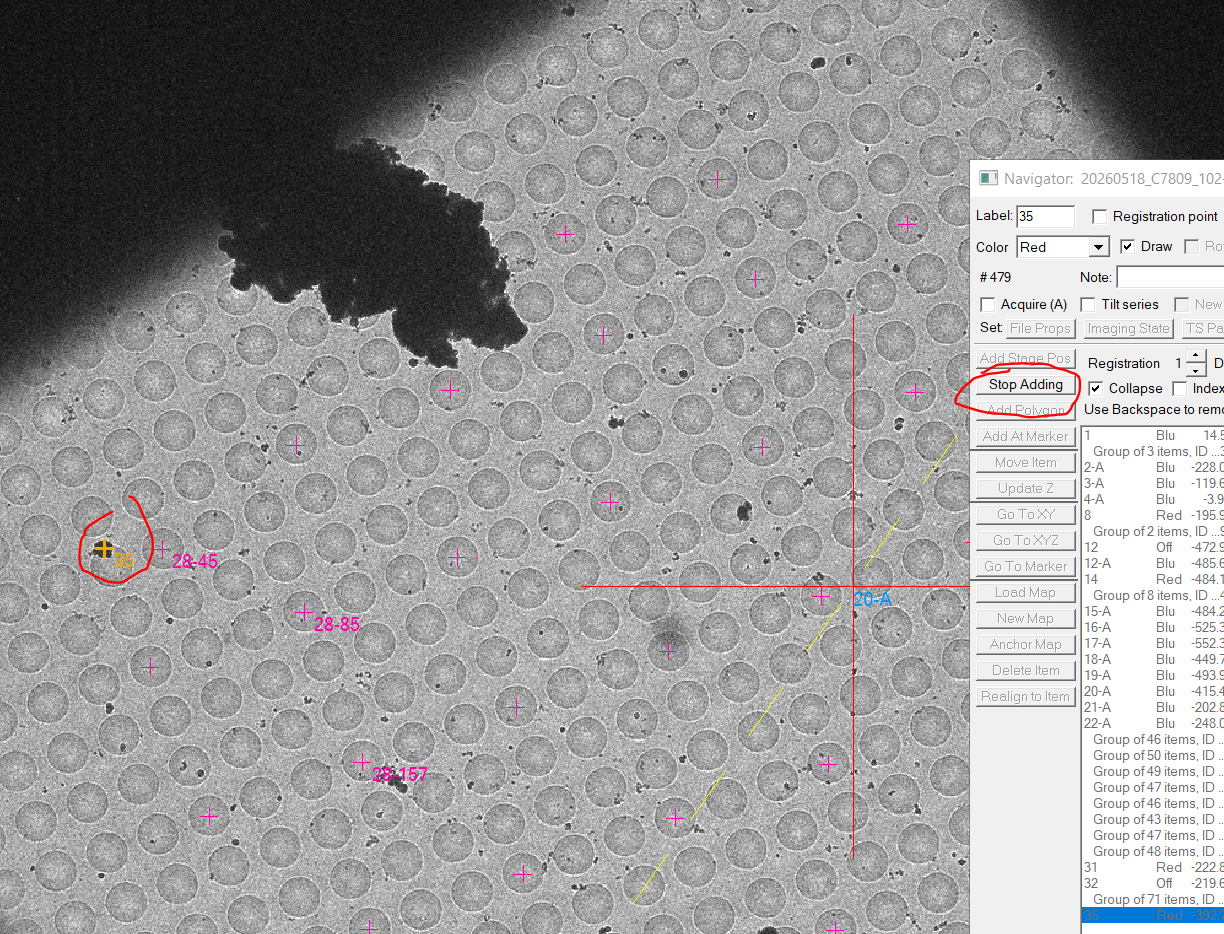The image size is (1224, 934).
Task: Click the Go To XY button
Action: (1025, 514)
